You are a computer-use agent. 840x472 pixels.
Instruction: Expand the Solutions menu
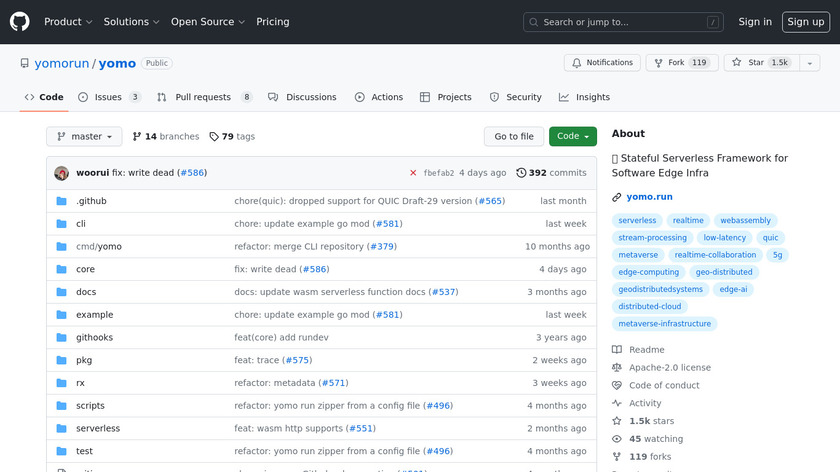click(131, 22)
